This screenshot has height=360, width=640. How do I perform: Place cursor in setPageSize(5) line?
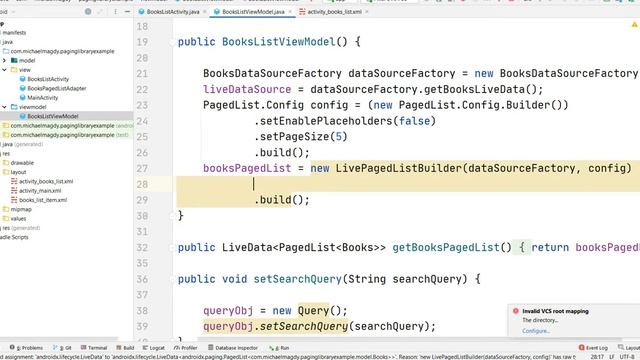coord(300,137)
